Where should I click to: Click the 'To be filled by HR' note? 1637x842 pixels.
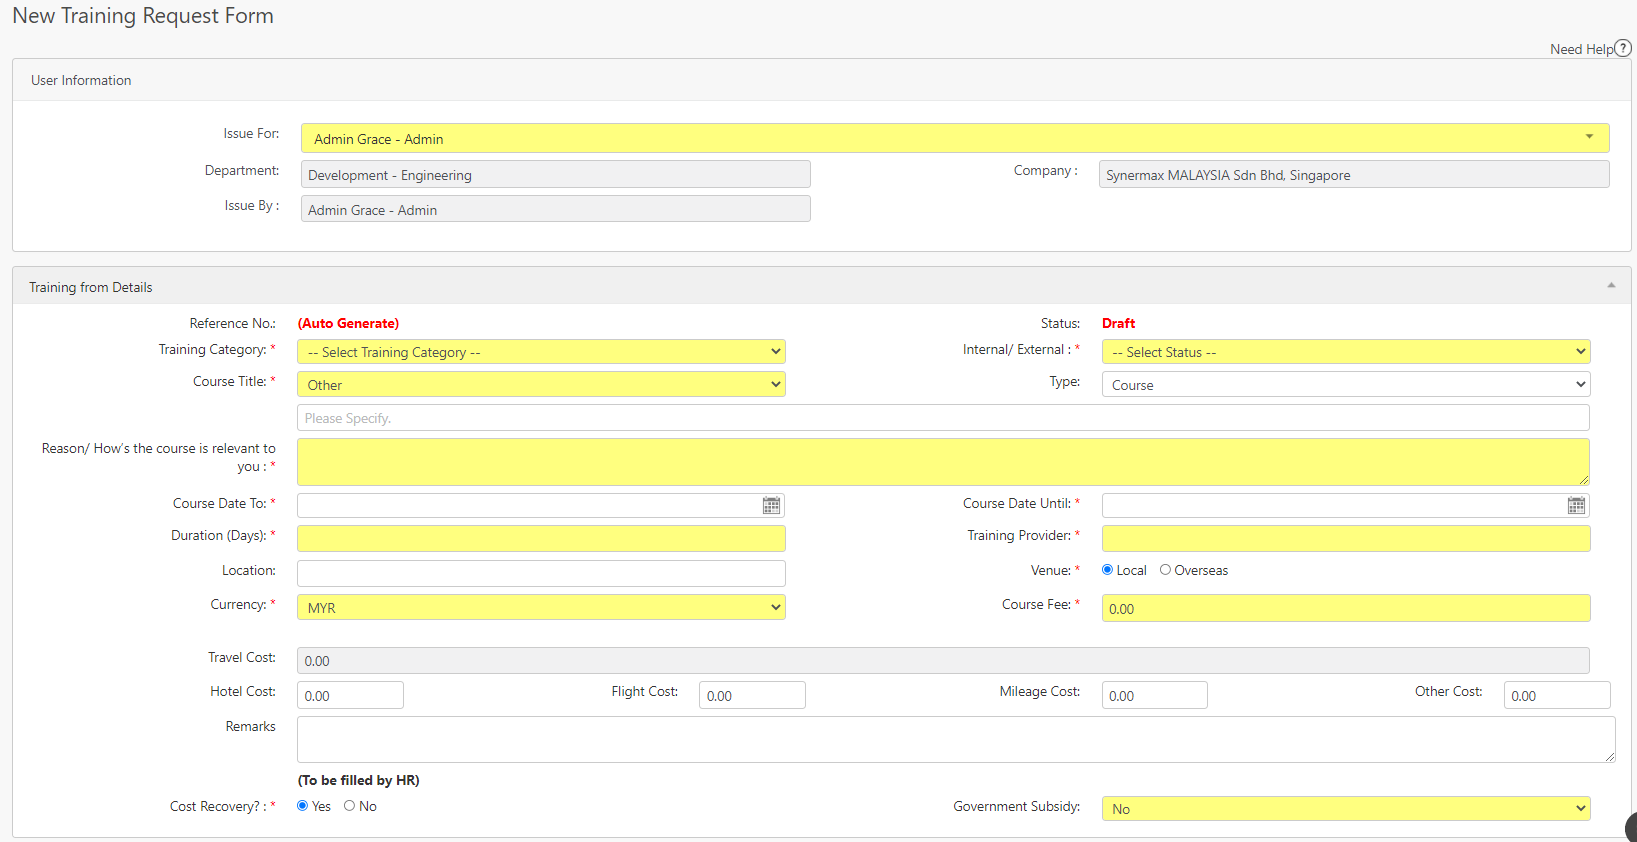[x=358, y=780]
